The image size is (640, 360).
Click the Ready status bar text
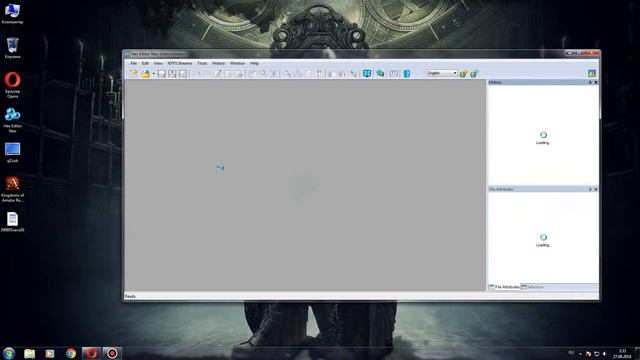130,296
